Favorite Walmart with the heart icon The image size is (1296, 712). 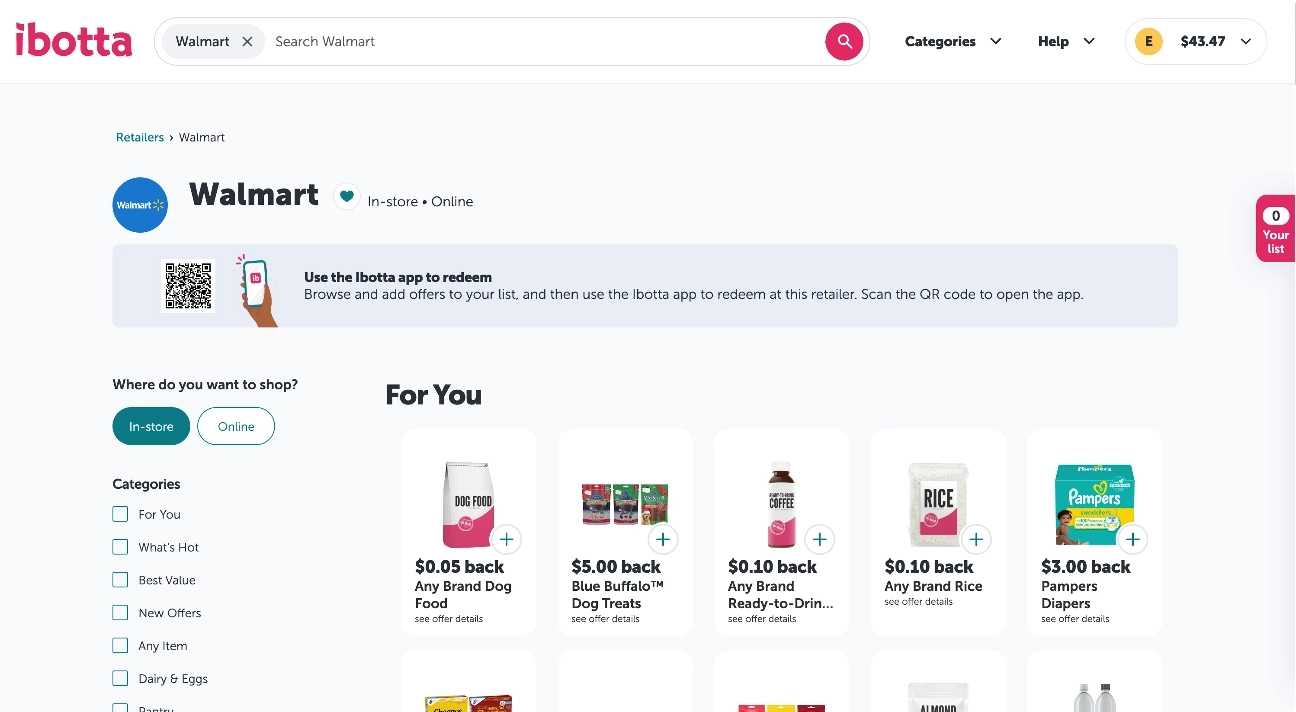(x=346, y=197)
